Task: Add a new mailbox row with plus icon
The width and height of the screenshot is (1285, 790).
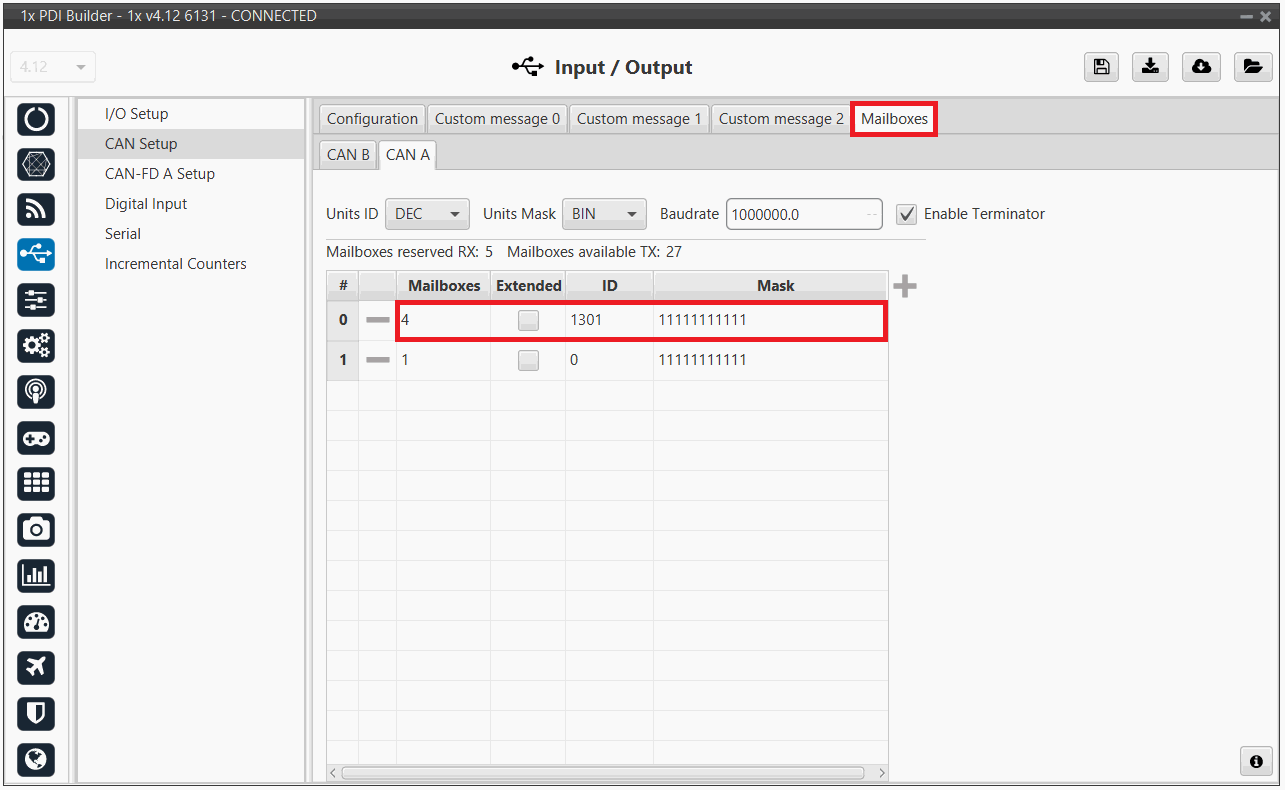Action: [x=904, y=287]
